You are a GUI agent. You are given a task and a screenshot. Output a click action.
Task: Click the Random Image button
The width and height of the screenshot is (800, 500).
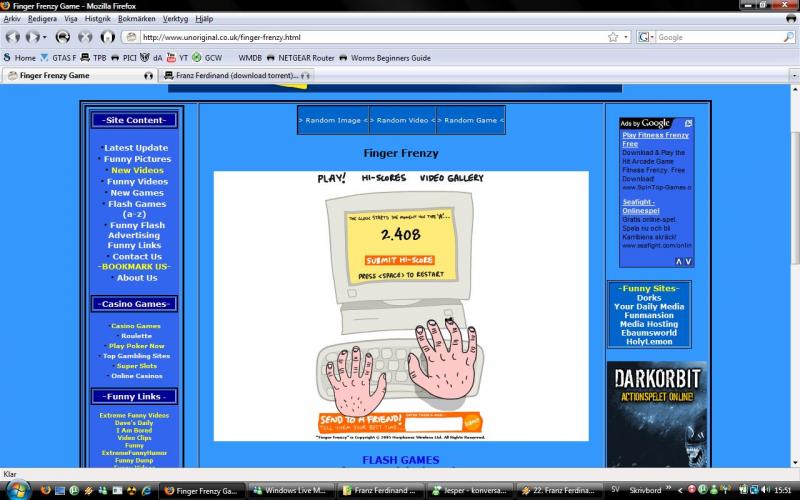[x=333, y=120]
